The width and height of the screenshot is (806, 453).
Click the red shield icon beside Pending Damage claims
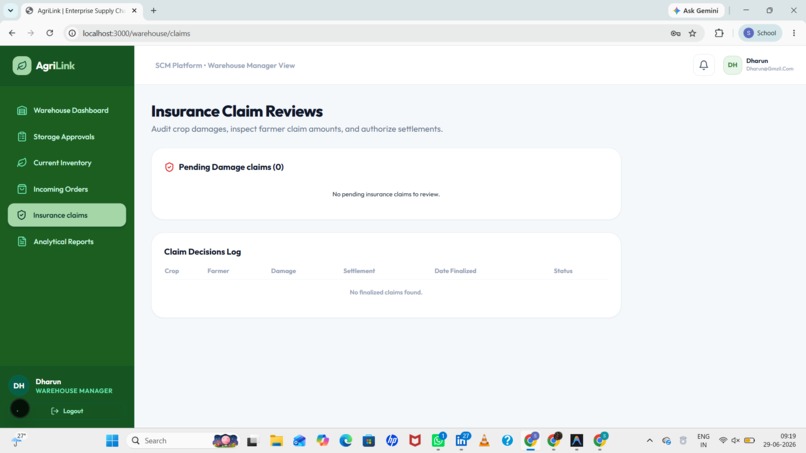(169, 167)
